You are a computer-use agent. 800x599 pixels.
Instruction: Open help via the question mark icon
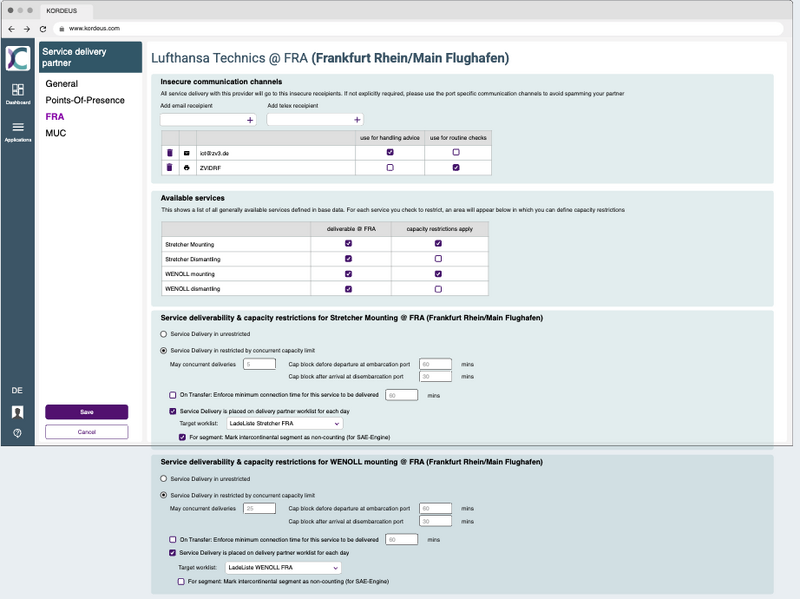[17, 432]
